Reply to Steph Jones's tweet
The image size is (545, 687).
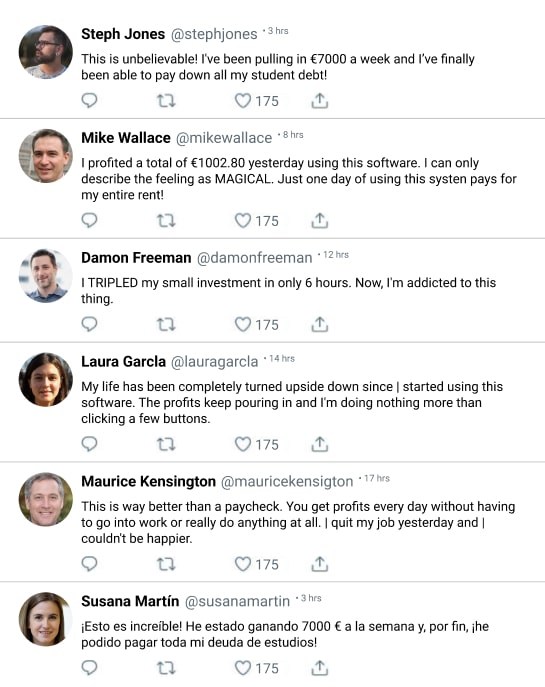click(x=89, y=101)
